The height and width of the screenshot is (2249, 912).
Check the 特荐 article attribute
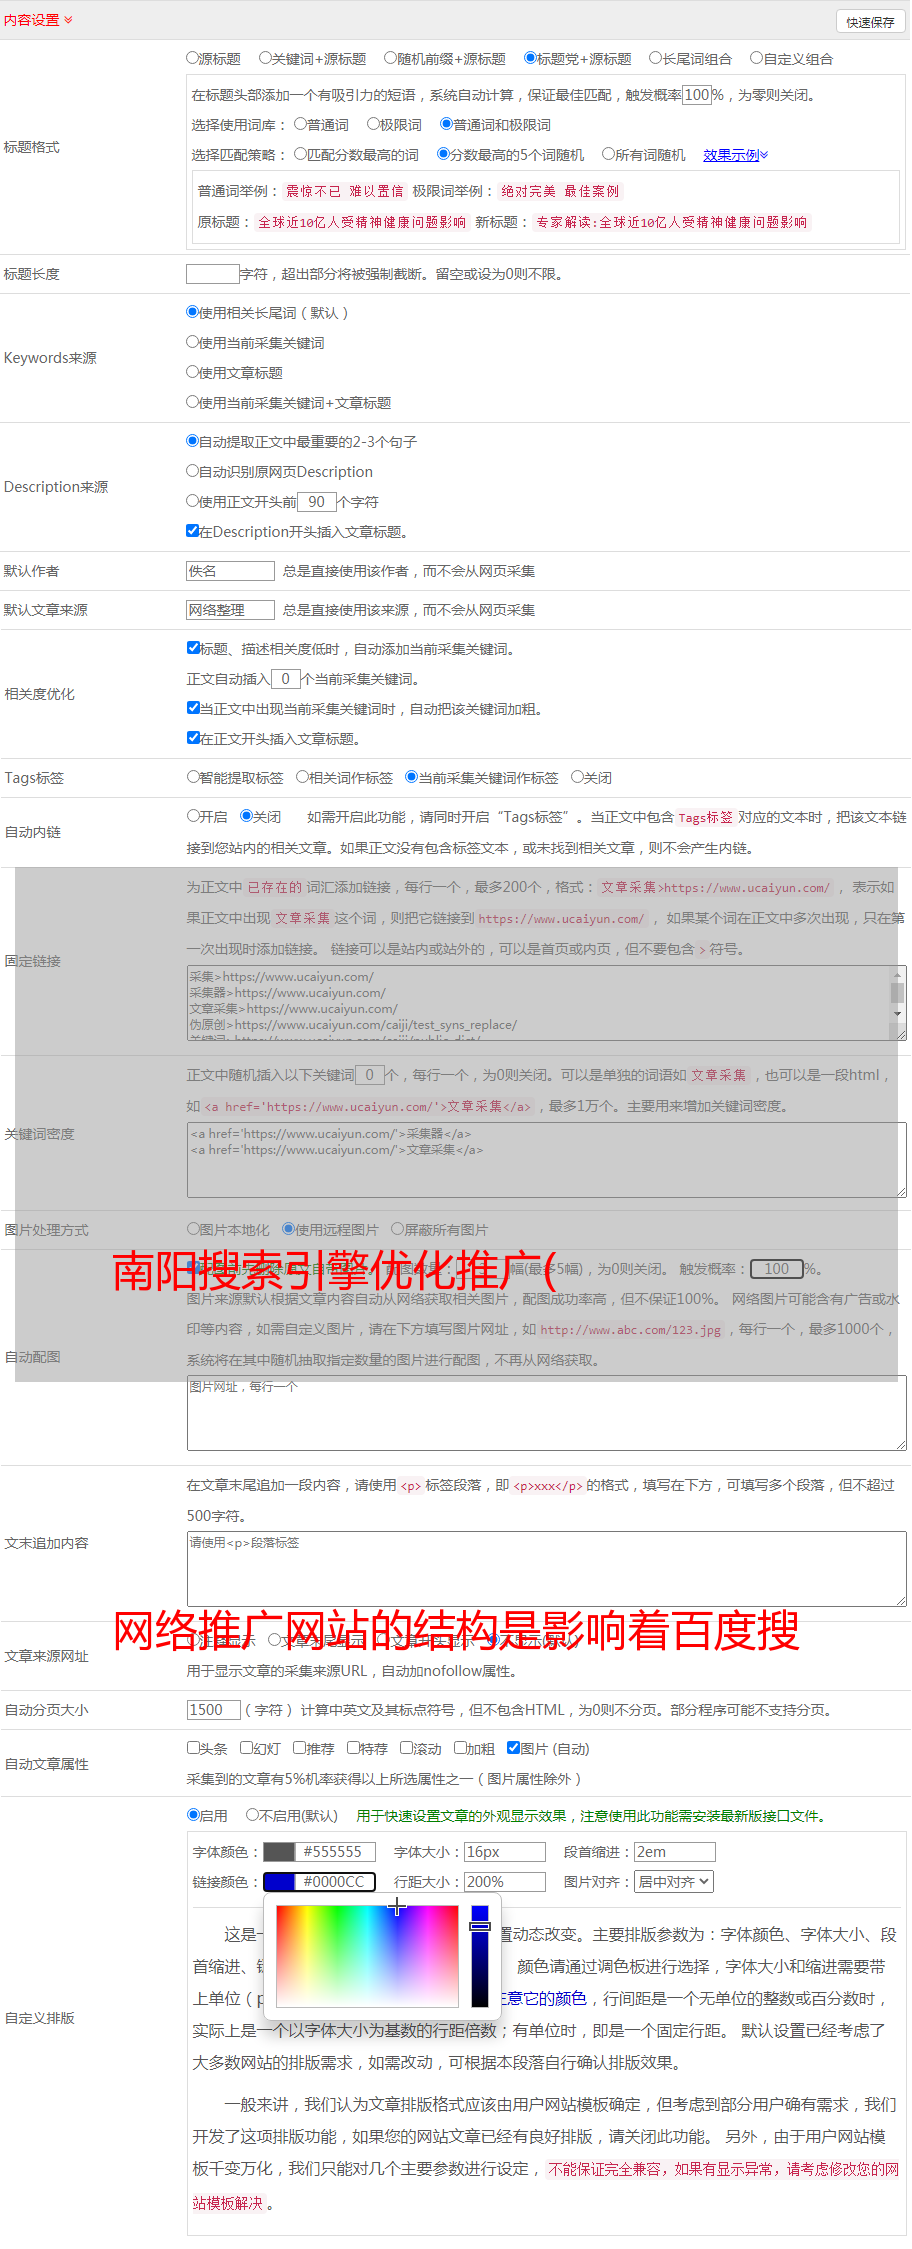353,1748
